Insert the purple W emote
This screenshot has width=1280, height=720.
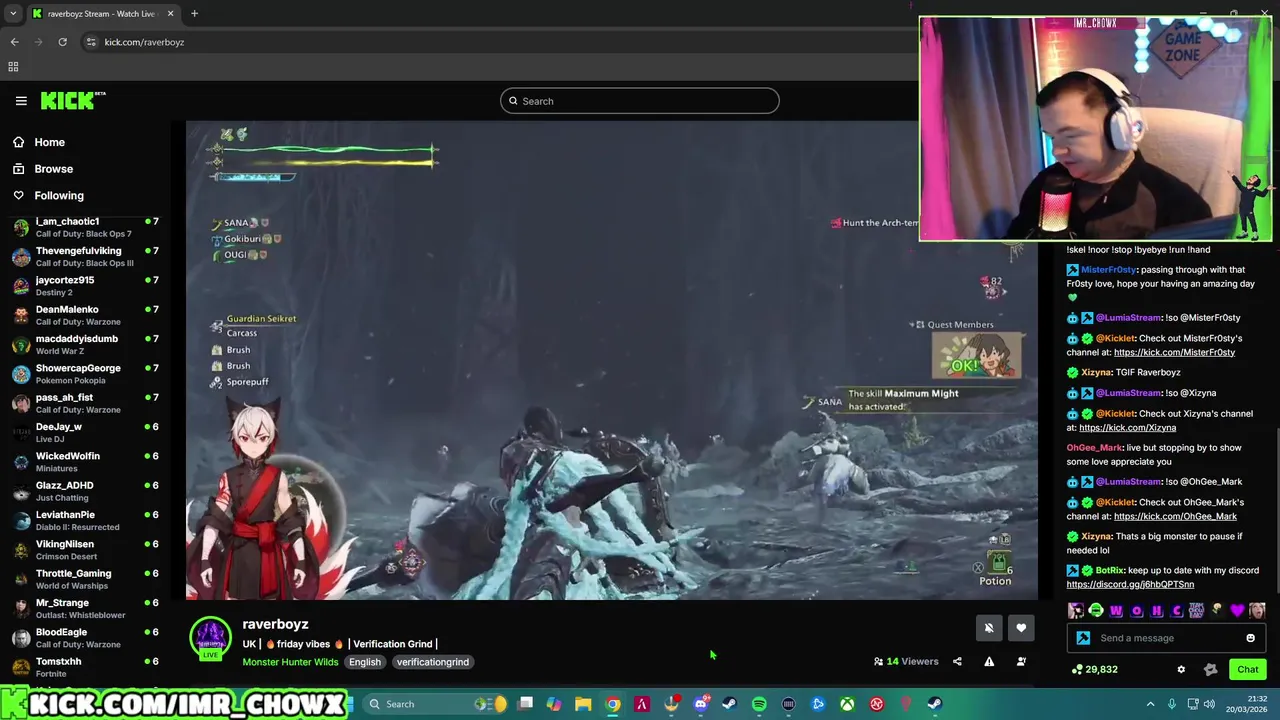(x=1116, y=610)
